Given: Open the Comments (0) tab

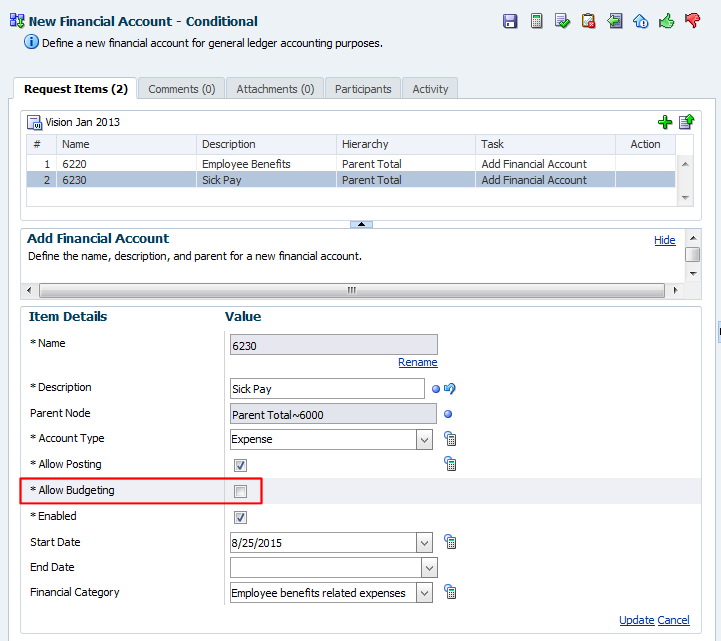Looking at the screenshot, I should point(182,89).
